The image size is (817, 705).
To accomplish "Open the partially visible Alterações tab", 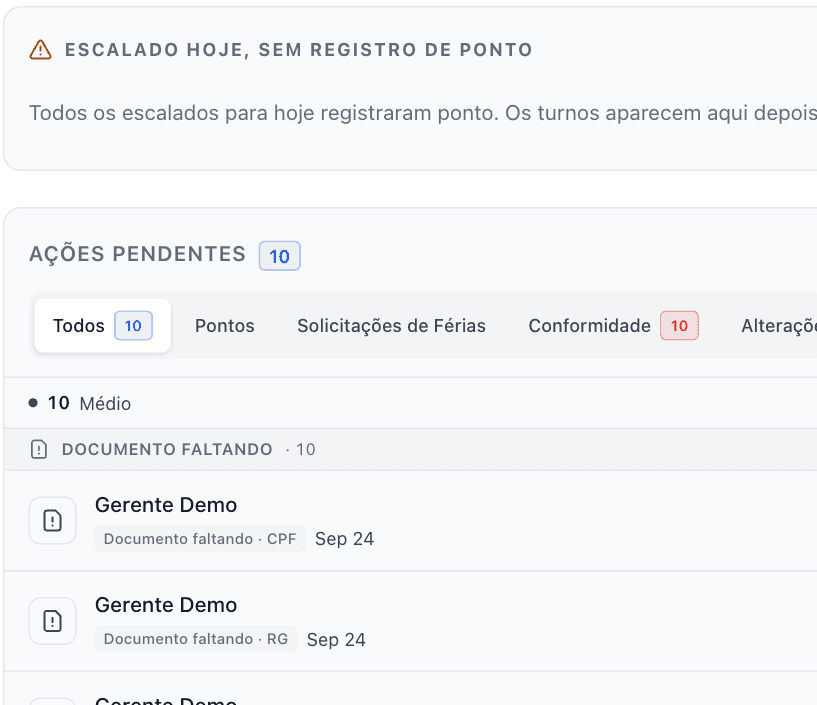I will 779,326.
